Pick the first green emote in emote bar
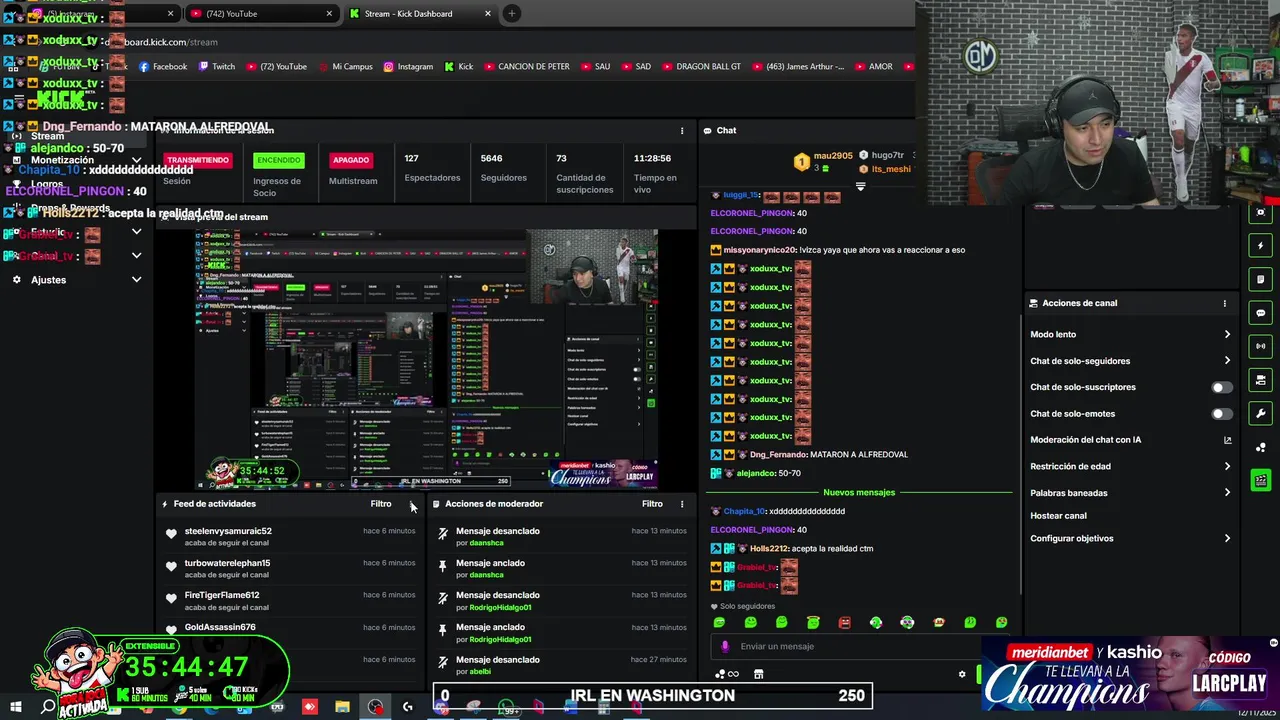This screenshot has height=720, width=1280. (x=718, y=622)
